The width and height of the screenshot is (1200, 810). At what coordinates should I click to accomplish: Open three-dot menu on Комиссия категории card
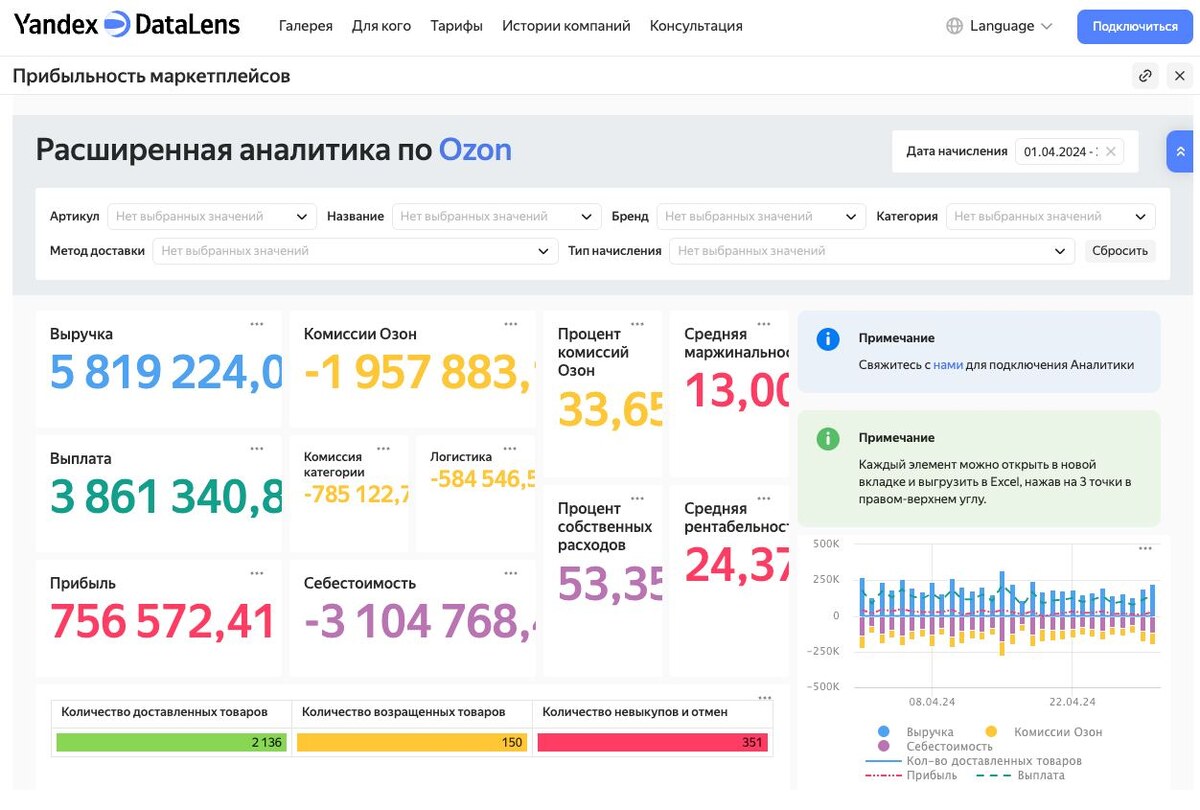coord(384,449)
